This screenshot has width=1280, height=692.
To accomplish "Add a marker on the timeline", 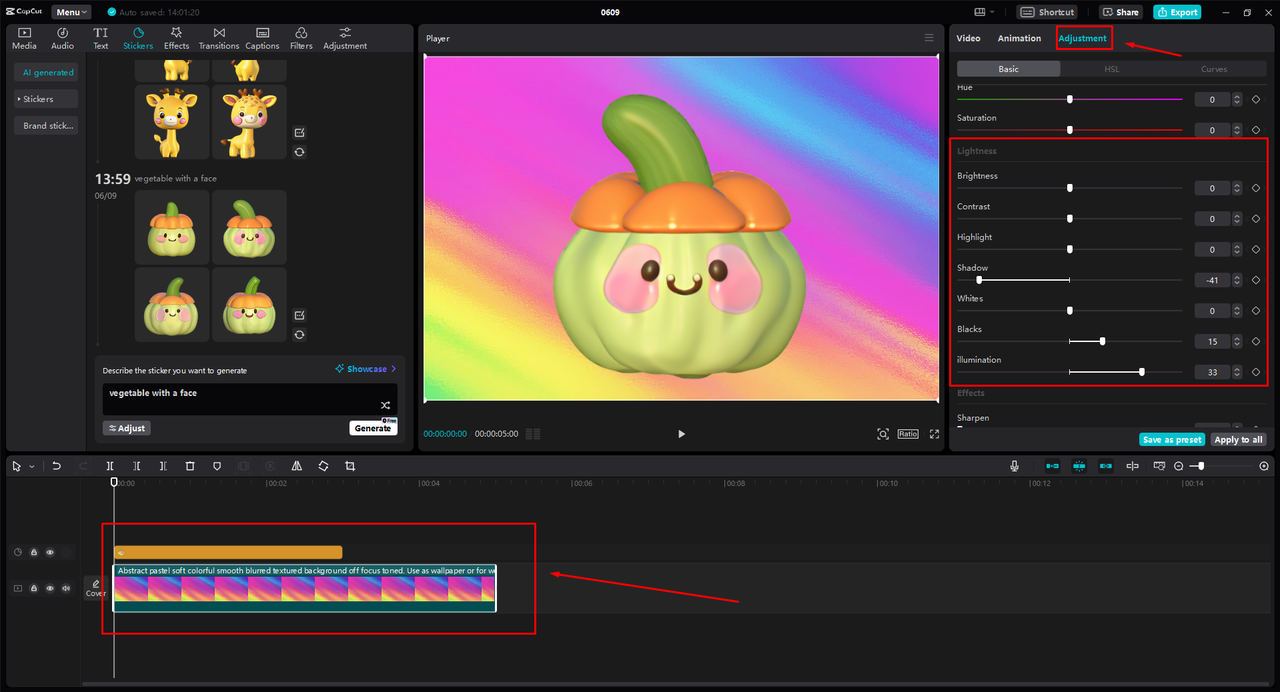I will (x=217, y=466).
